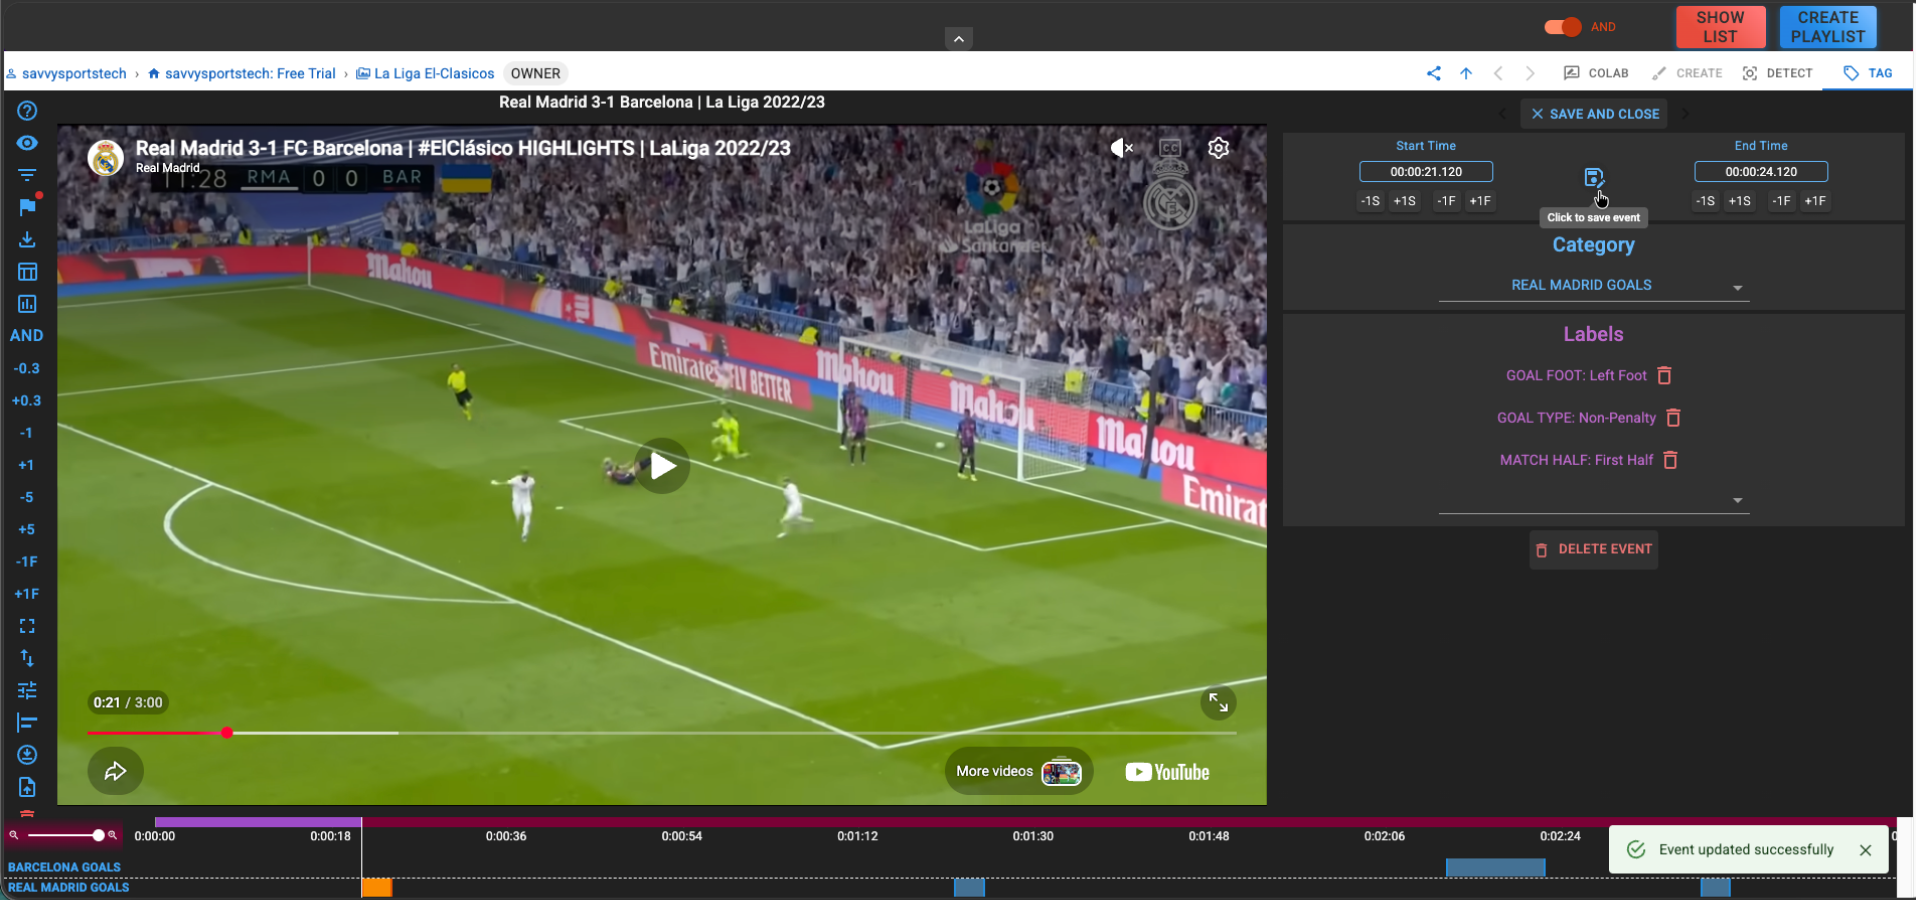Click the share icon in top toolbar

1433,73
